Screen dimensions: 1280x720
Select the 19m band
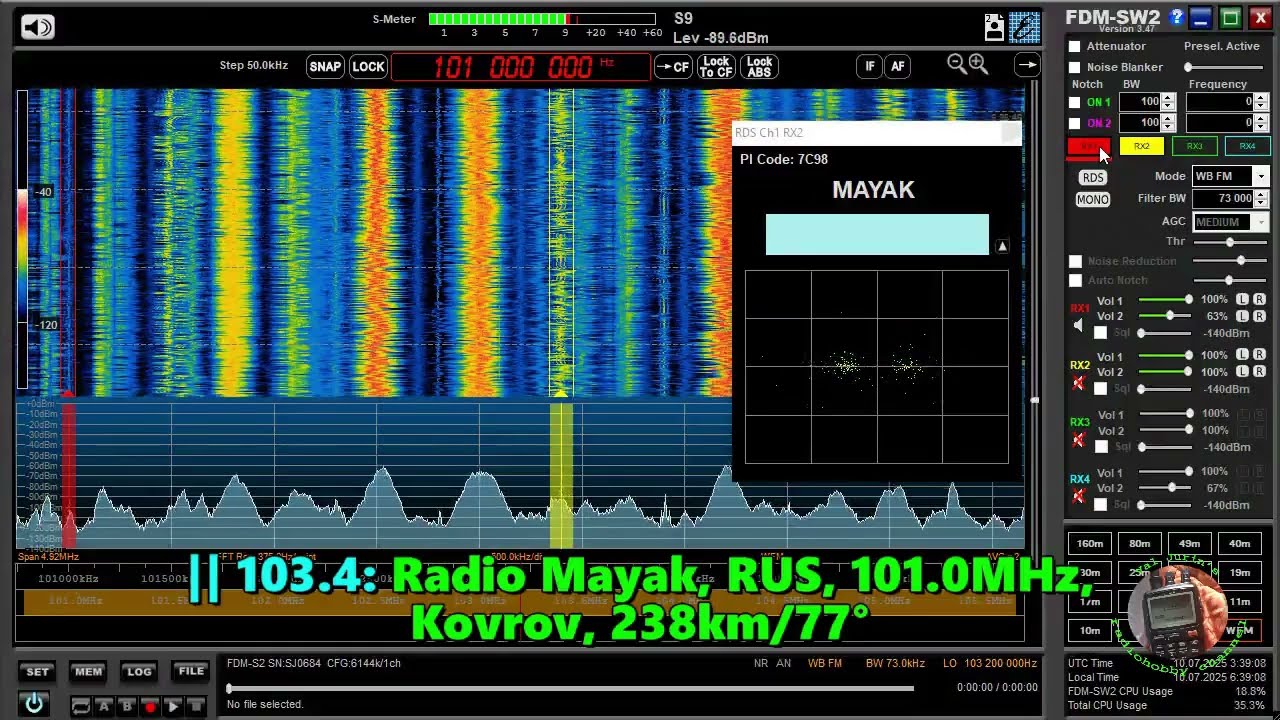click(x=1240, y=573)
